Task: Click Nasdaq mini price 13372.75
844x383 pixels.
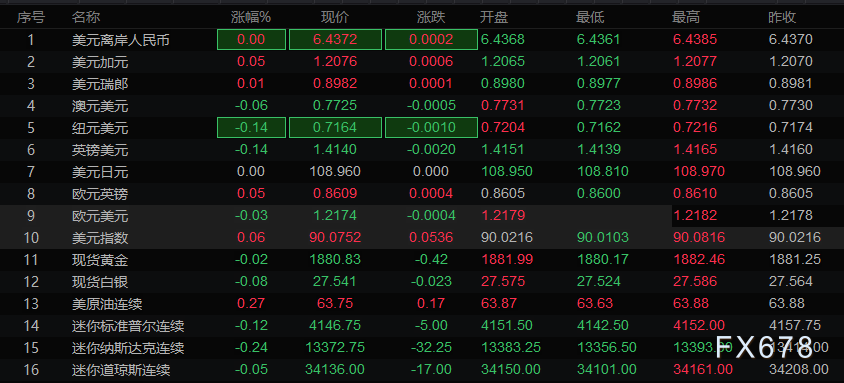Action: (335, 347)
